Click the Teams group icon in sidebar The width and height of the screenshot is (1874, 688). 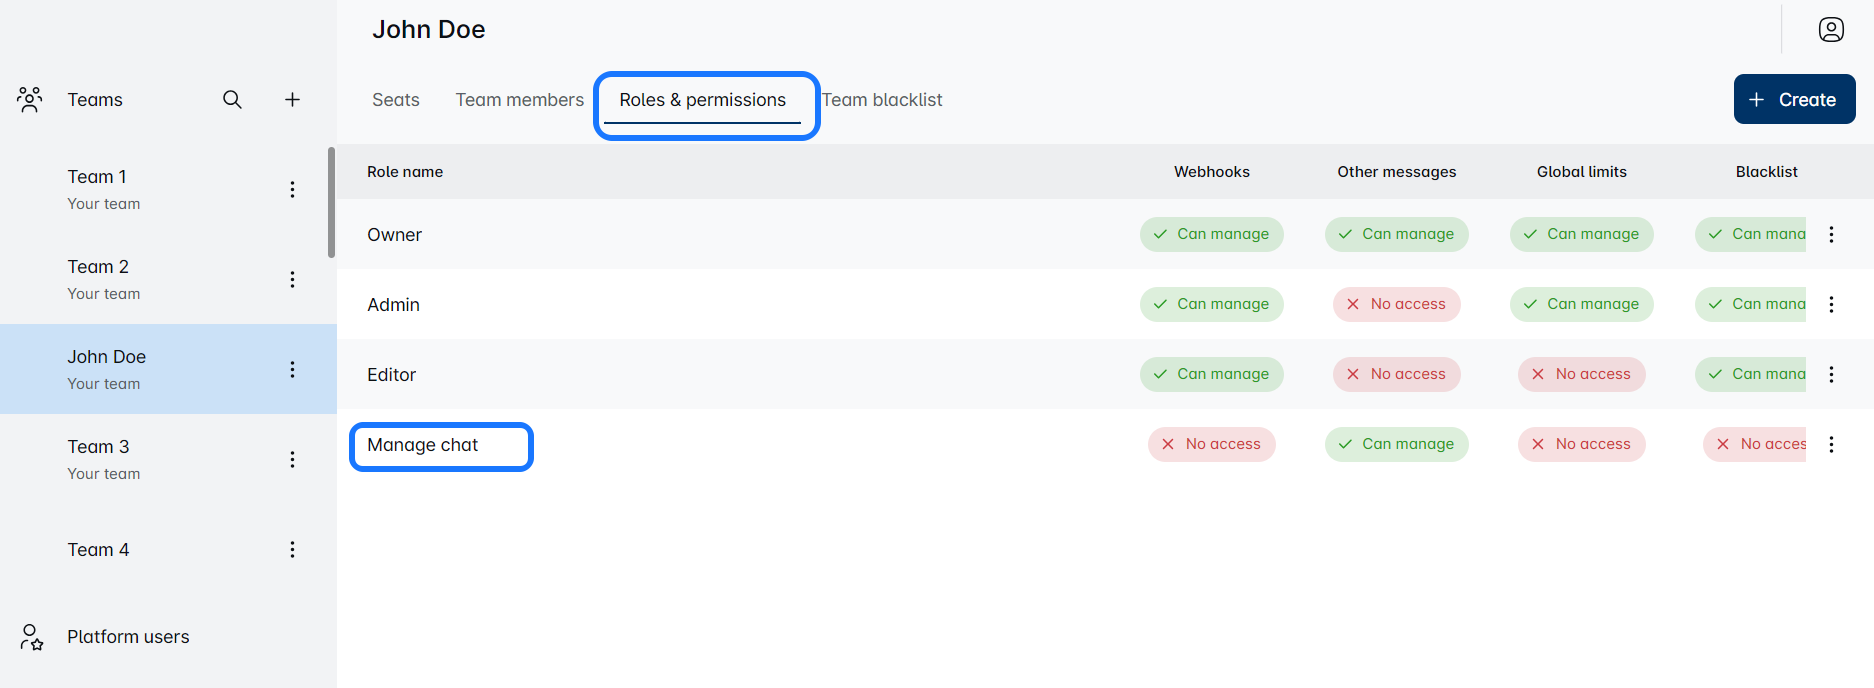coord(30,99)
